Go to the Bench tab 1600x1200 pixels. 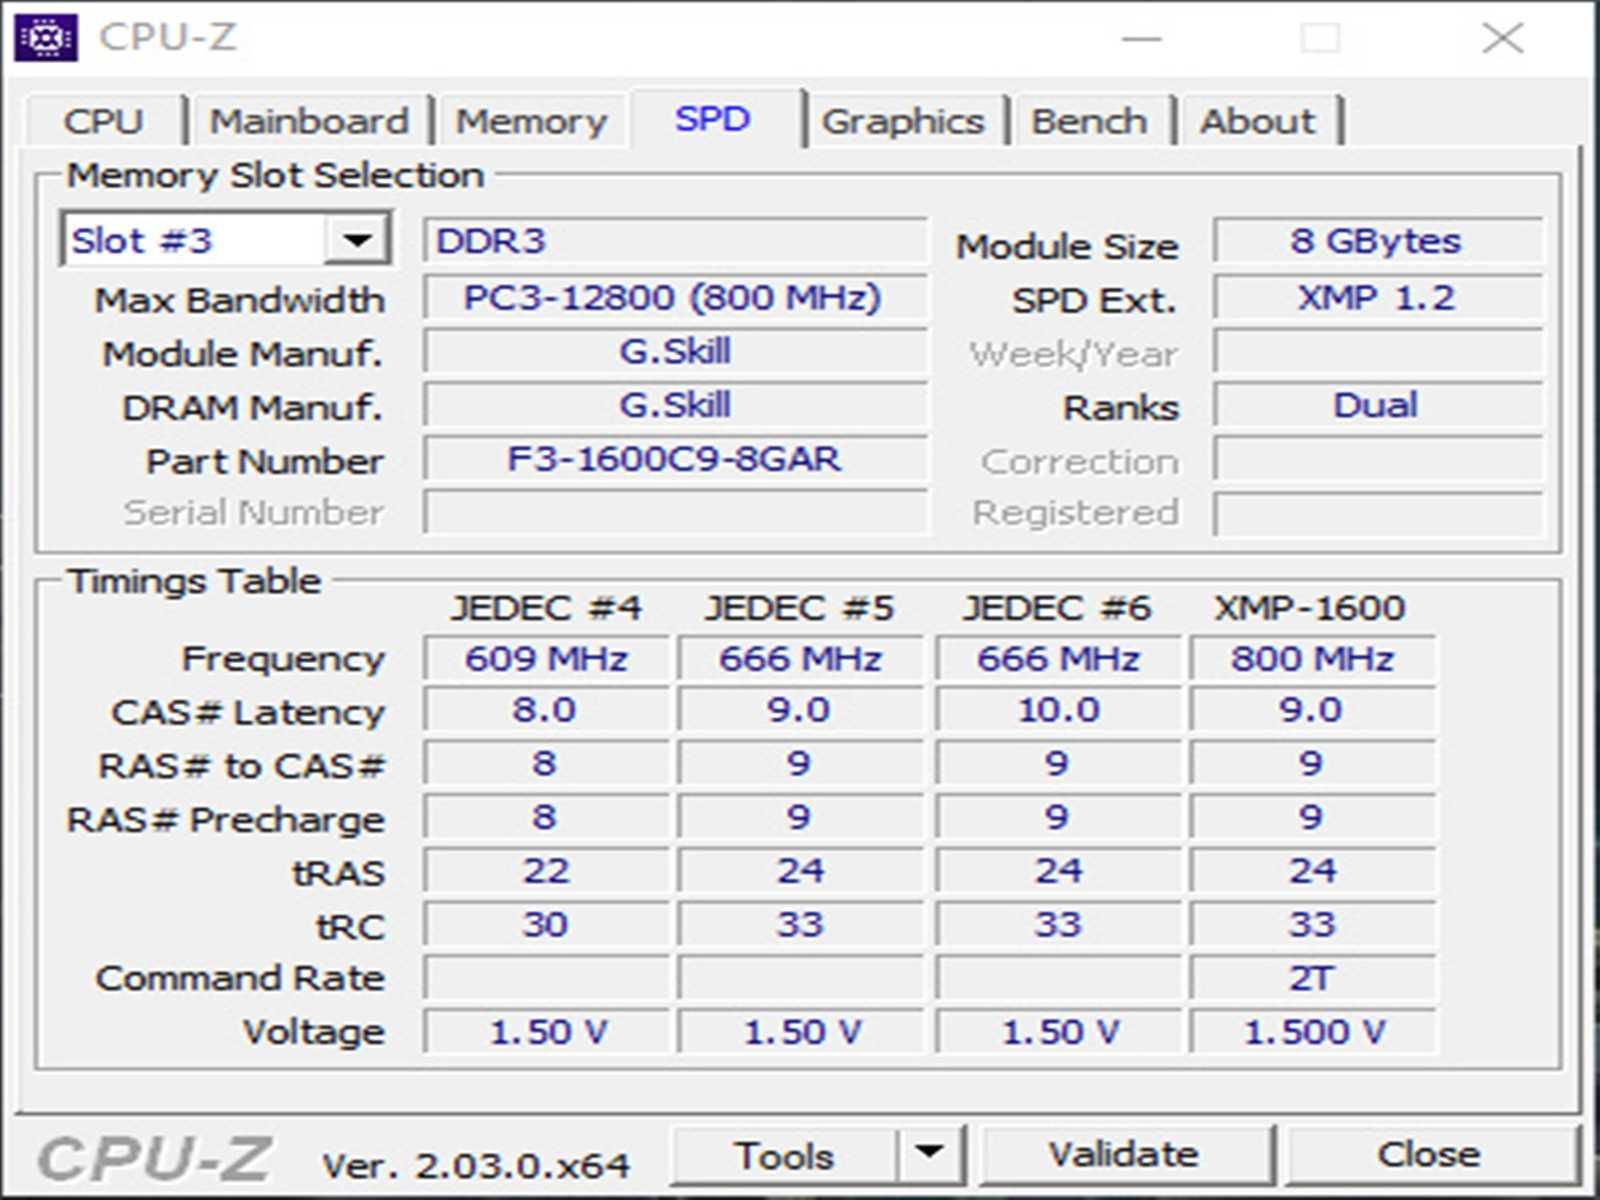tap(1089, 121)
